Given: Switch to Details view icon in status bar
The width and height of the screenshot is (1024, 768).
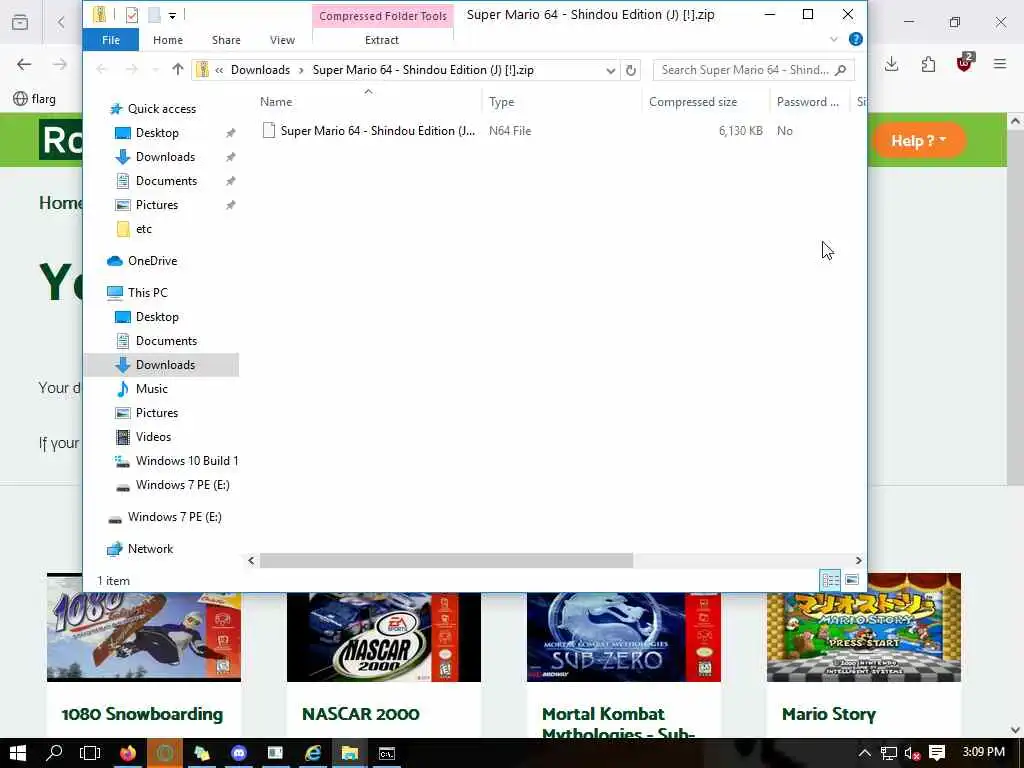Looking at the screenshot, I should pyautogui.click(x=831, y=580).
